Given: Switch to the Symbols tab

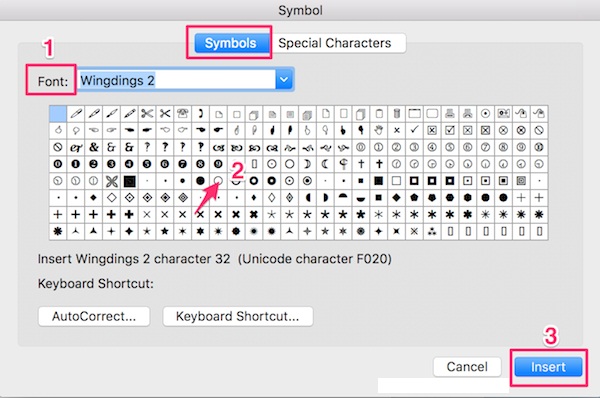Looking at the screenshot, I should (x=230, y=43).
